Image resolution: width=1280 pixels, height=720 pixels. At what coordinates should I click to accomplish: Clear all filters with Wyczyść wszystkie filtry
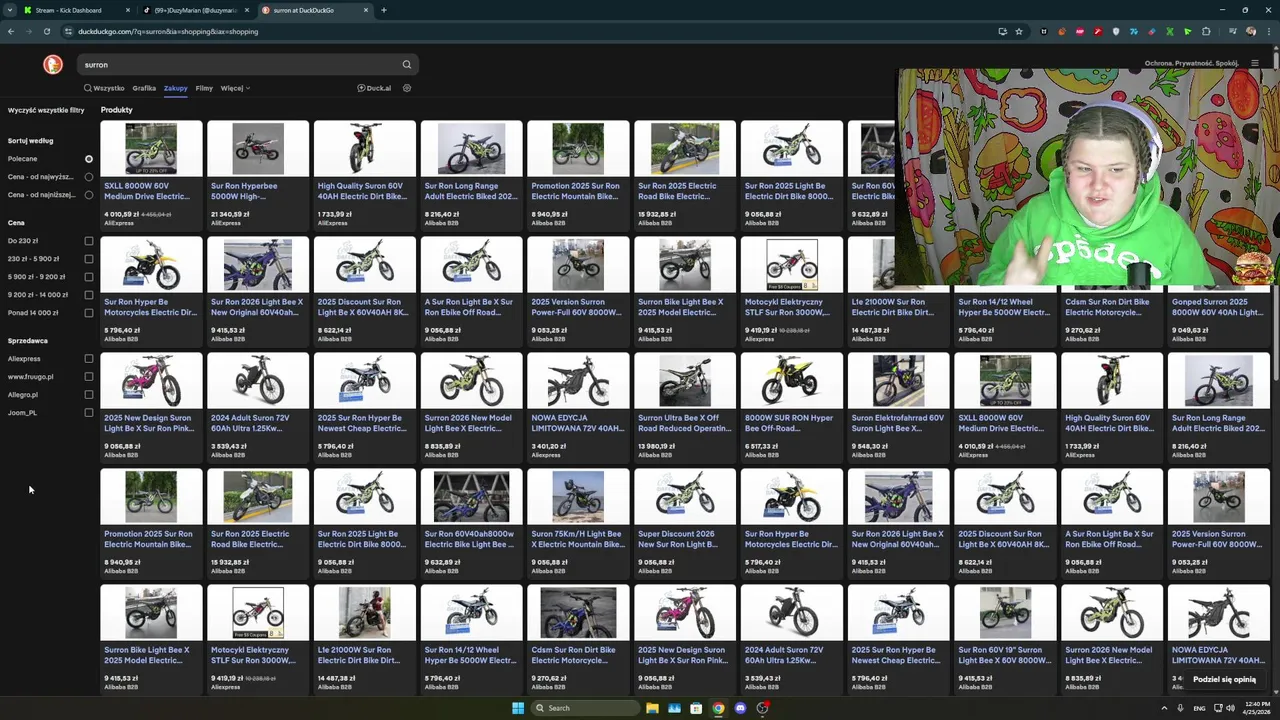46,111
